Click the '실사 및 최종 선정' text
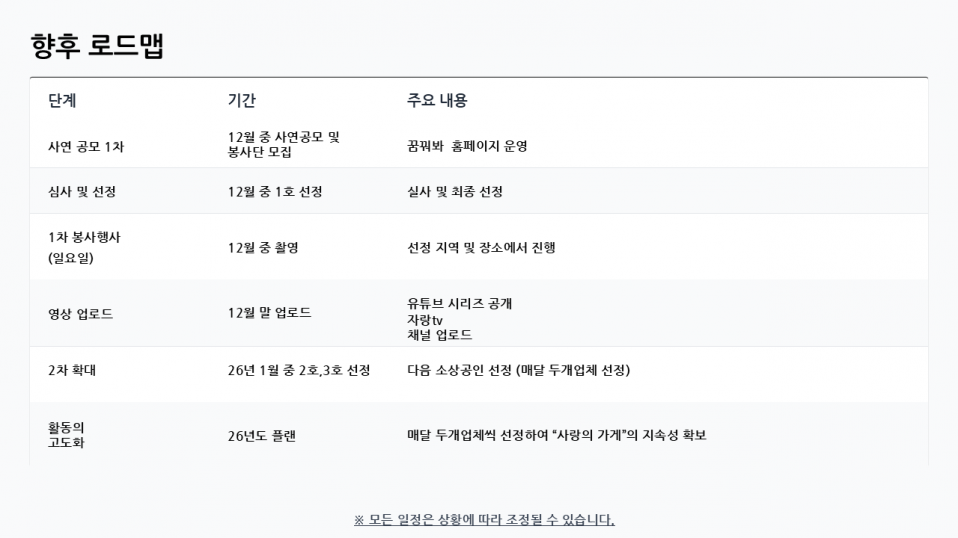Screen dimensions: 958x538 455,191
